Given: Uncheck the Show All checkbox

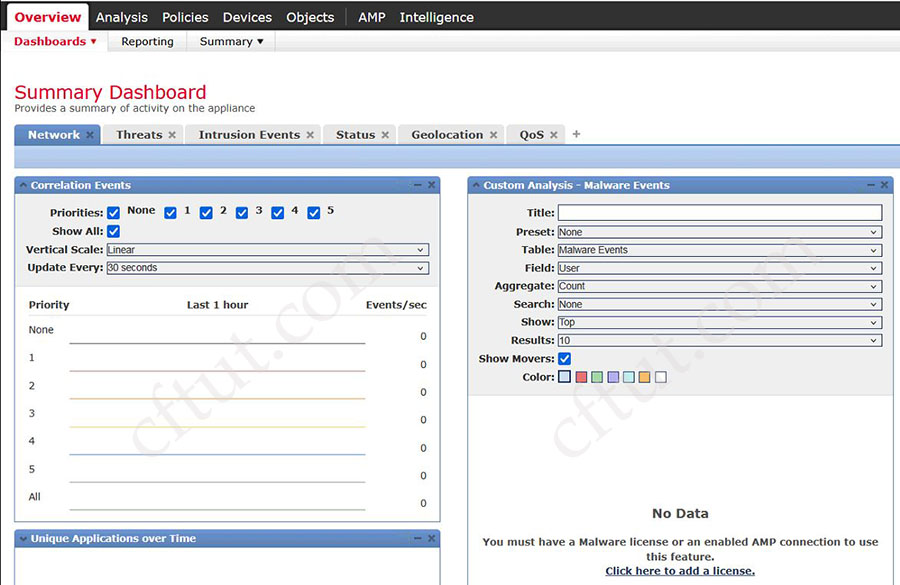Looking at the screenshot, I should point(113,230).
